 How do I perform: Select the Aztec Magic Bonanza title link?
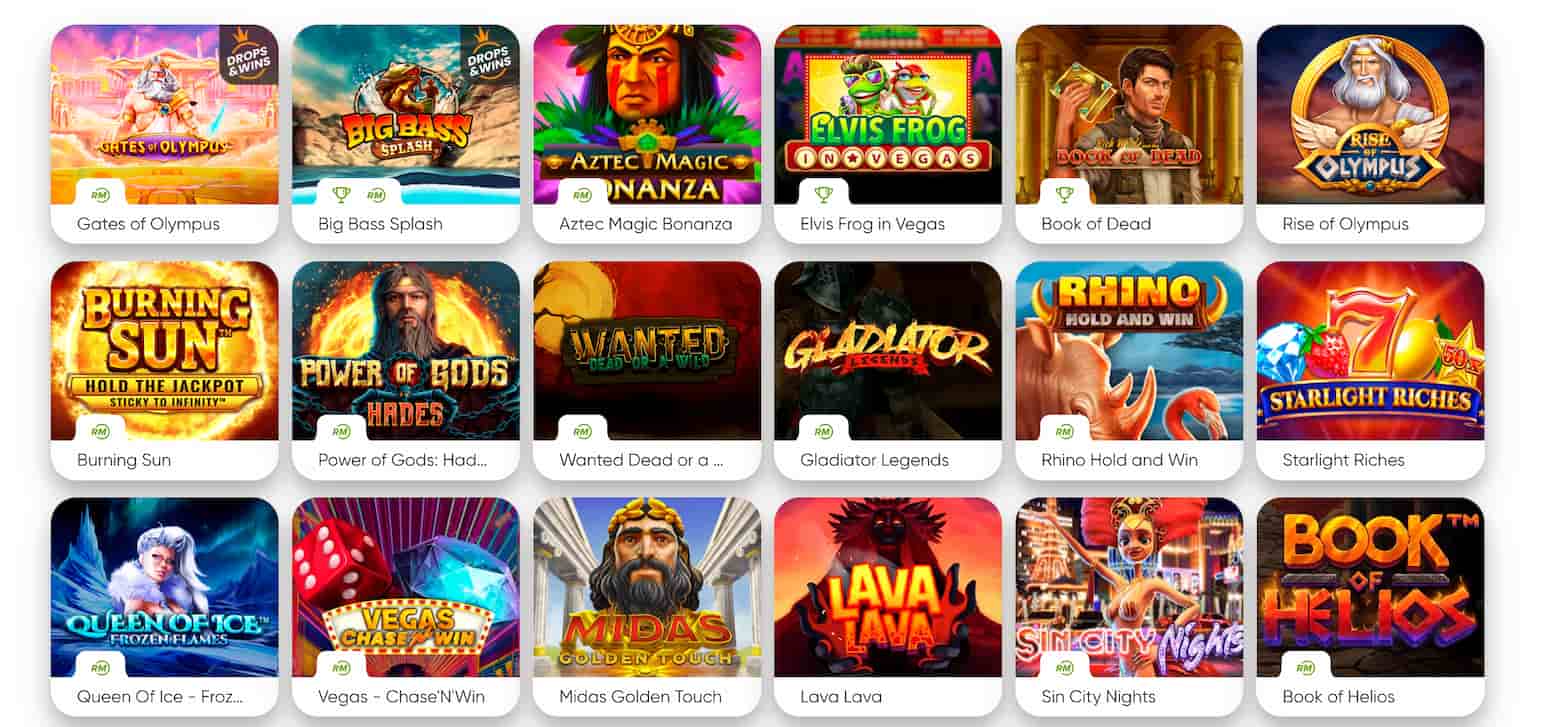click(x=646, y=224)
